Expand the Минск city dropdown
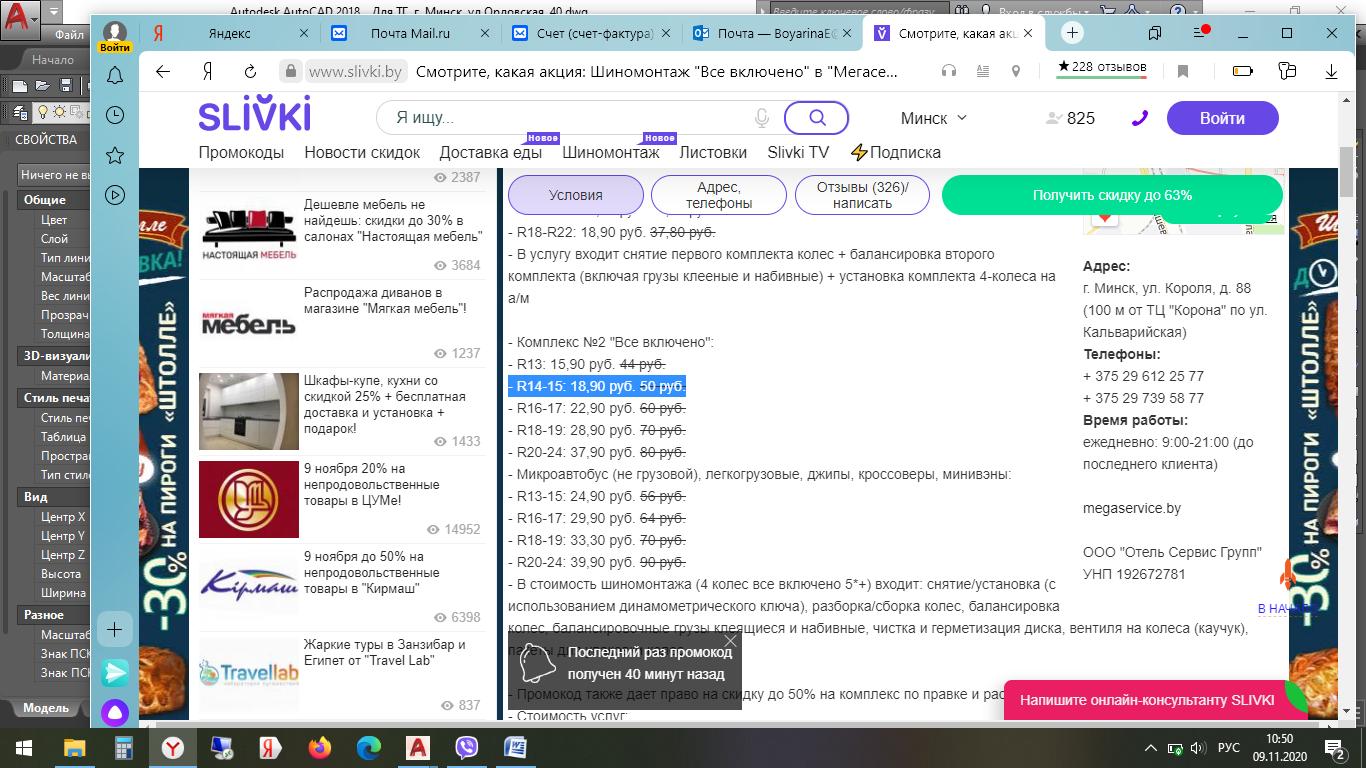The image size is (1366, 768). coord(934,118)
